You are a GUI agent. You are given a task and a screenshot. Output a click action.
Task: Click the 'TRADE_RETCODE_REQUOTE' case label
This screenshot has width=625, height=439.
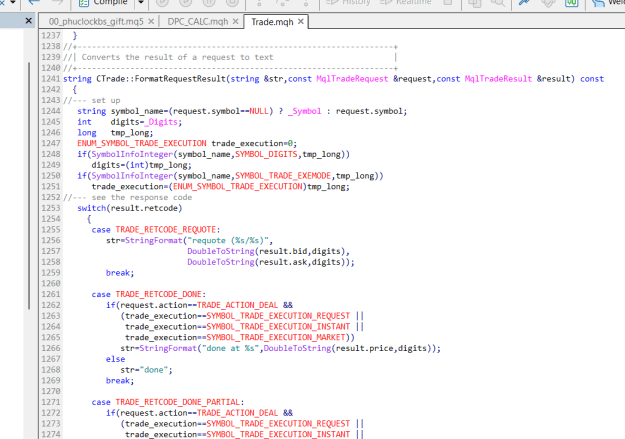pos(165,230)
